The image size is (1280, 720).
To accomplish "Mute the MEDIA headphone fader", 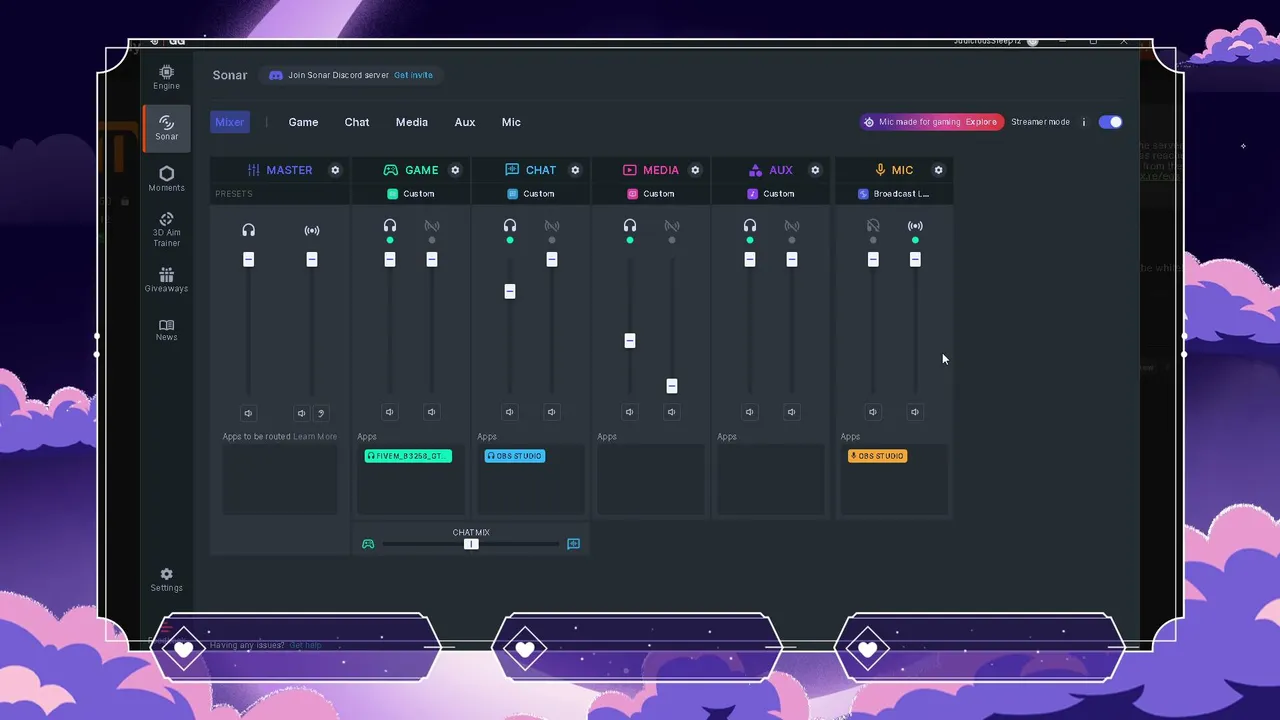I will [630, 412].
